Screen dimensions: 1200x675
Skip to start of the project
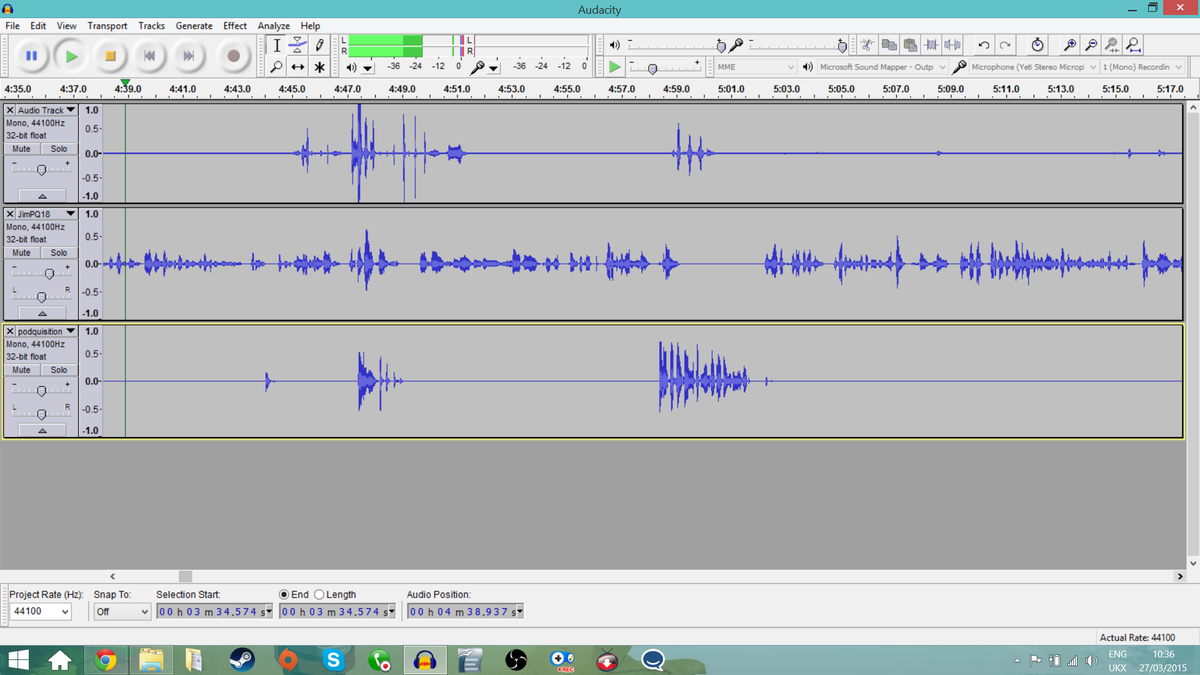tap(150, 56)
